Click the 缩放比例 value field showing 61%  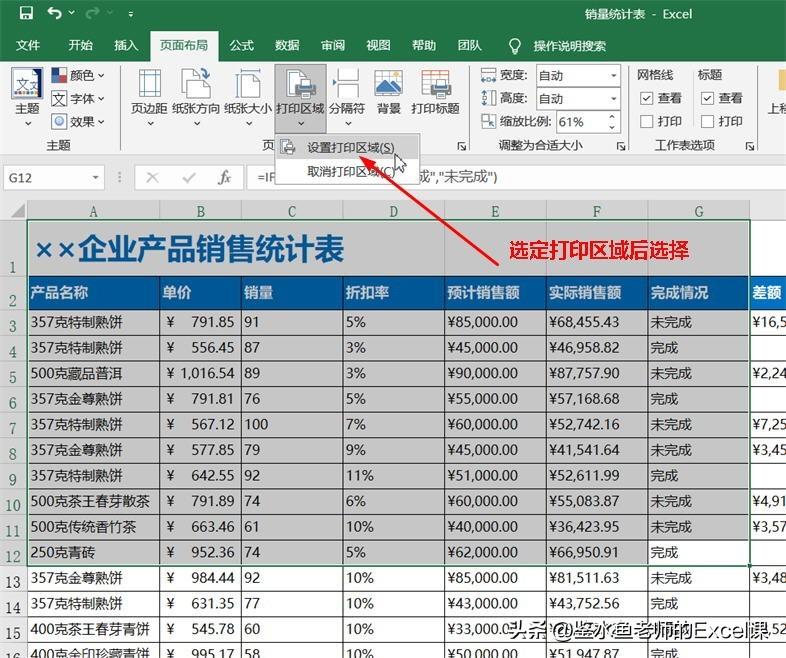(579, 122)
